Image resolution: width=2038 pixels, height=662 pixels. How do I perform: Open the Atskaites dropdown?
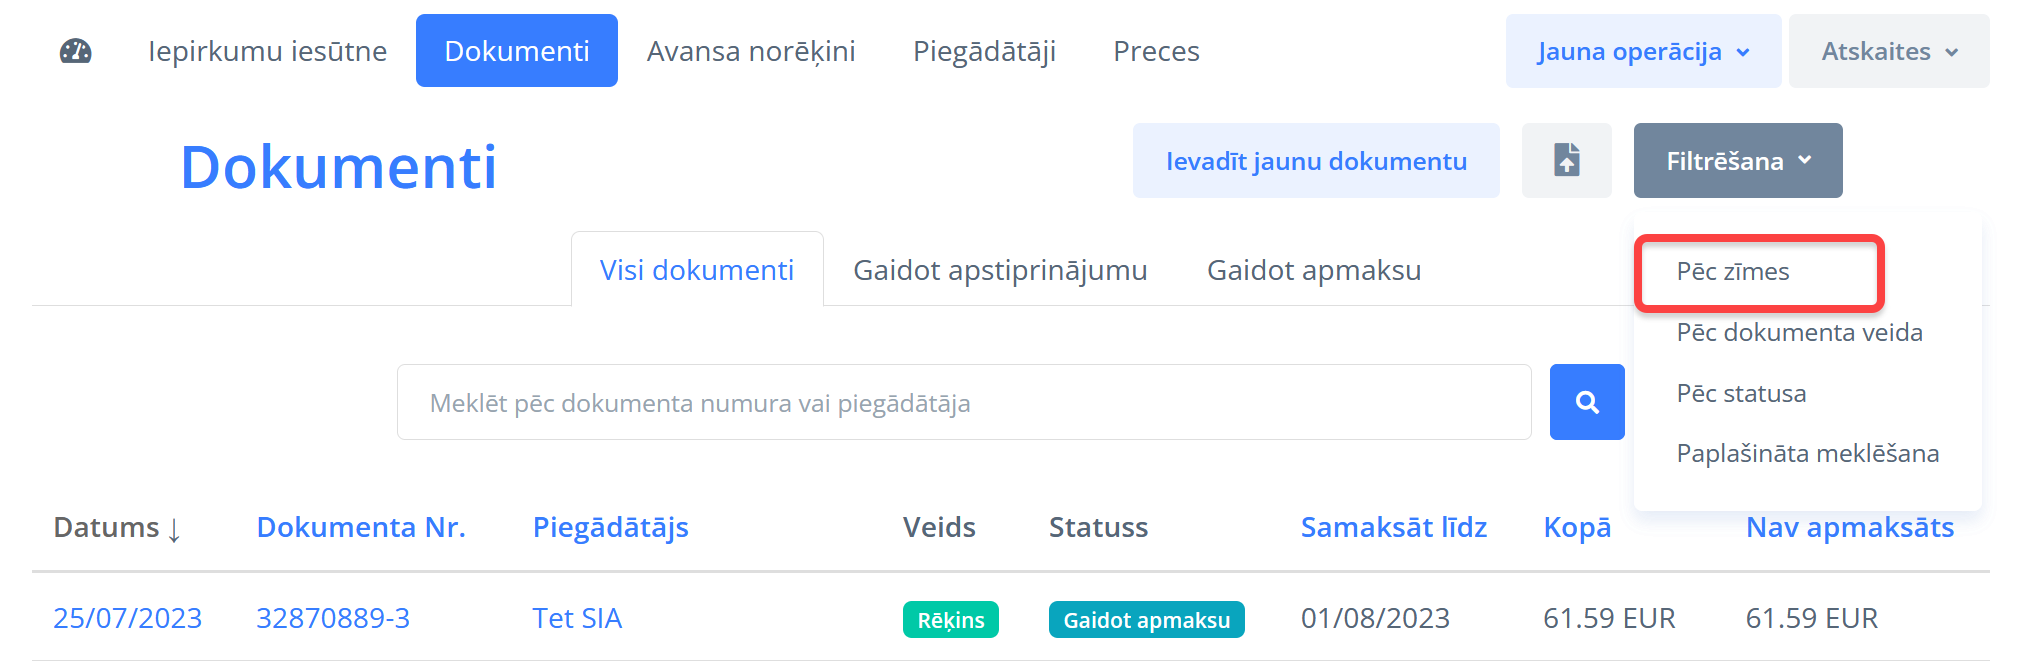click(x=1888, y=51)
